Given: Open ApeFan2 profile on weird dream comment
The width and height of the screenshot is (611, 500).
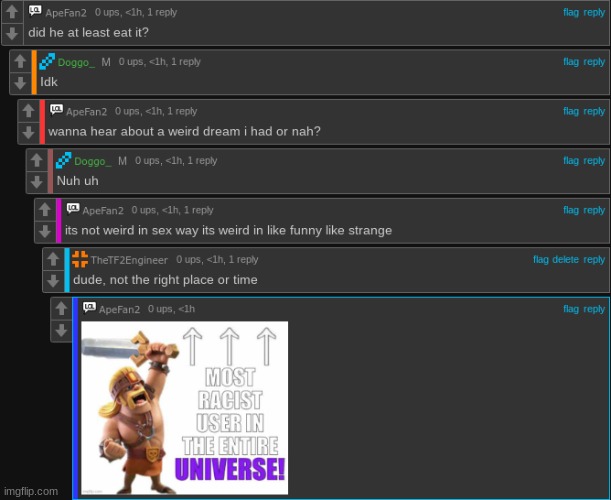Looking at the screenshot, I should point(86,111).
